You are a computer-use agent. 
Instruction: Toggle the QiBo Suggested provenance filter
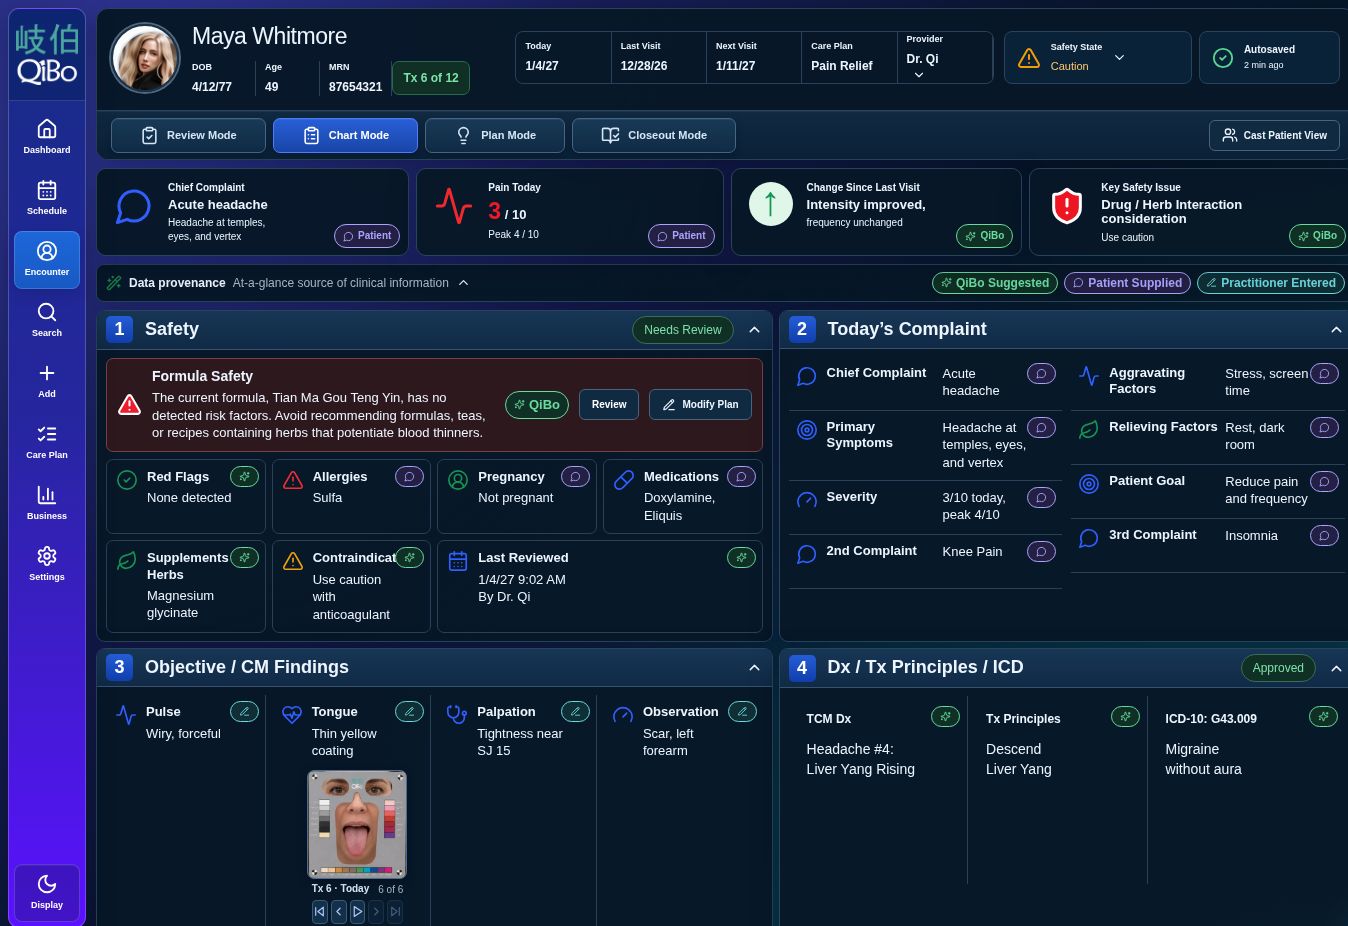pyautogui.click(x=995, y=283)
